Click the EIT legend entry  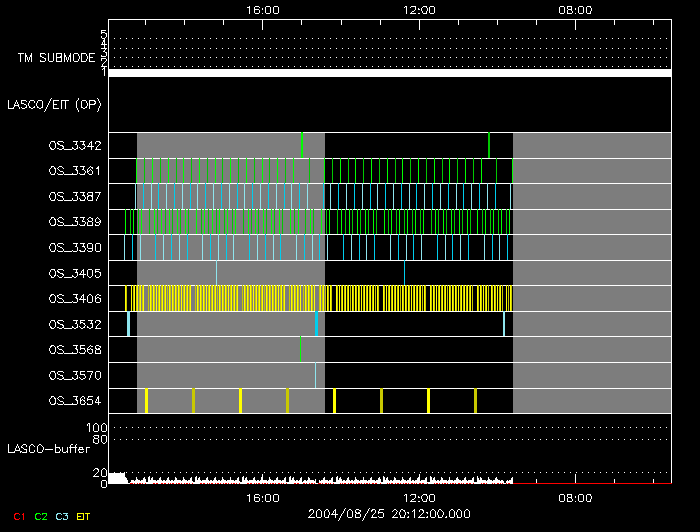[x=84, y=517]
